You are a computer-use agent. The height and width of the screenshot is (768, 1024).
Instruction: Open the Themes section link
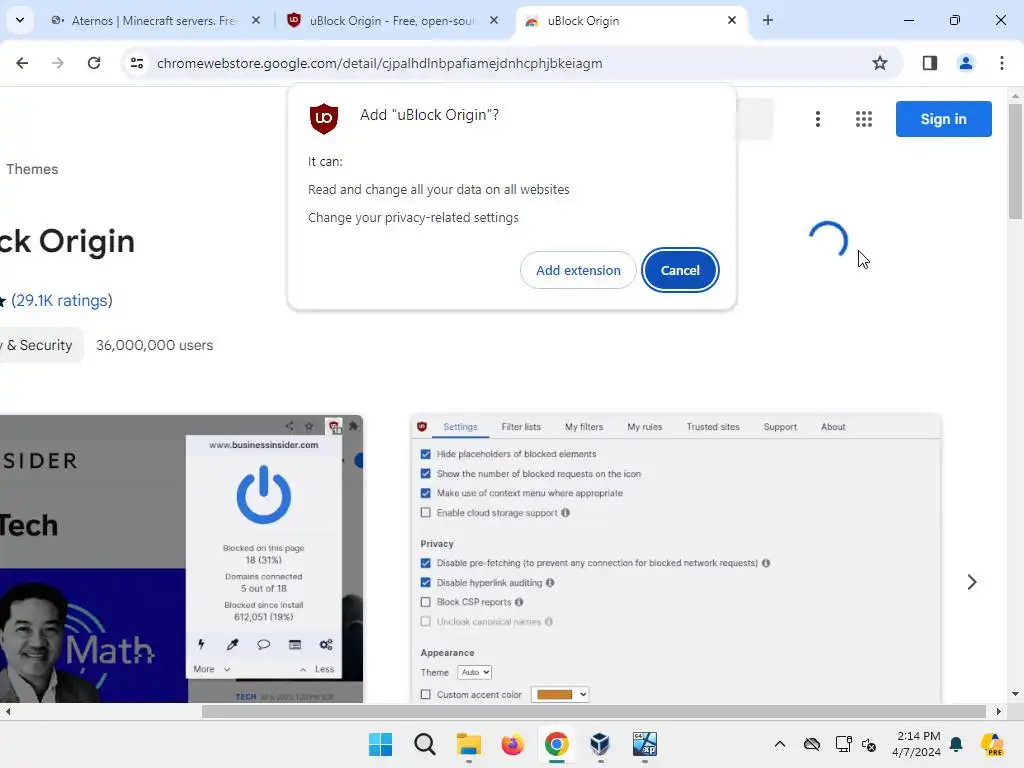[x=32, y=169]
